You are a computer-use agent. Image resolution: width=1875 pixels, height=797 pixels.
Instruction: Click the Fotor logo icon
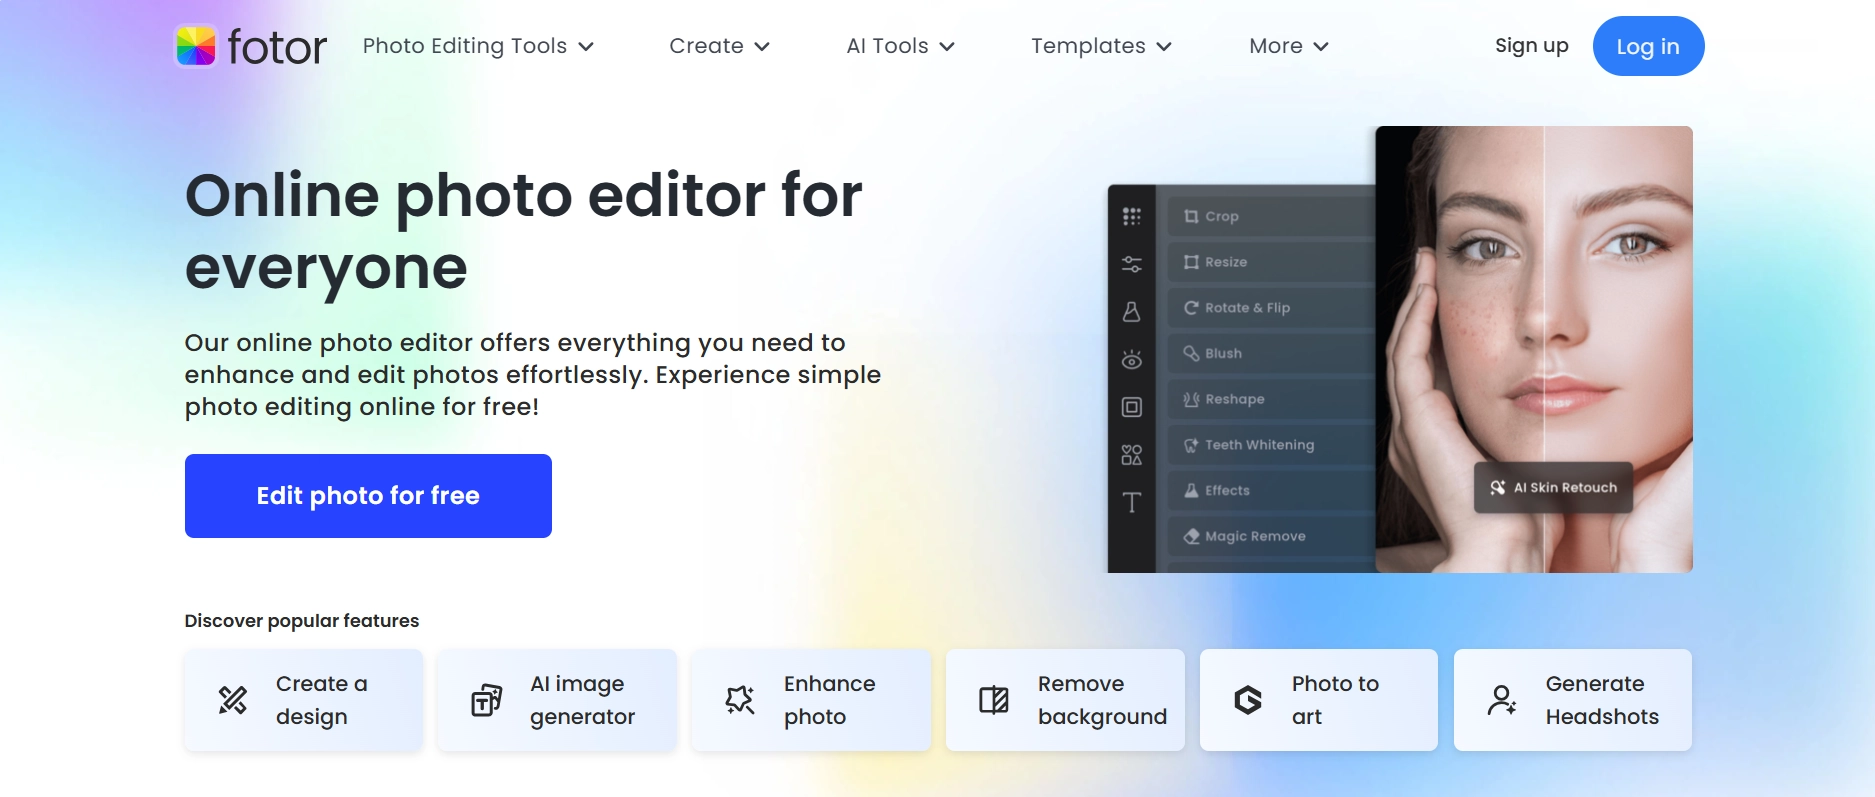coord(196,46)
